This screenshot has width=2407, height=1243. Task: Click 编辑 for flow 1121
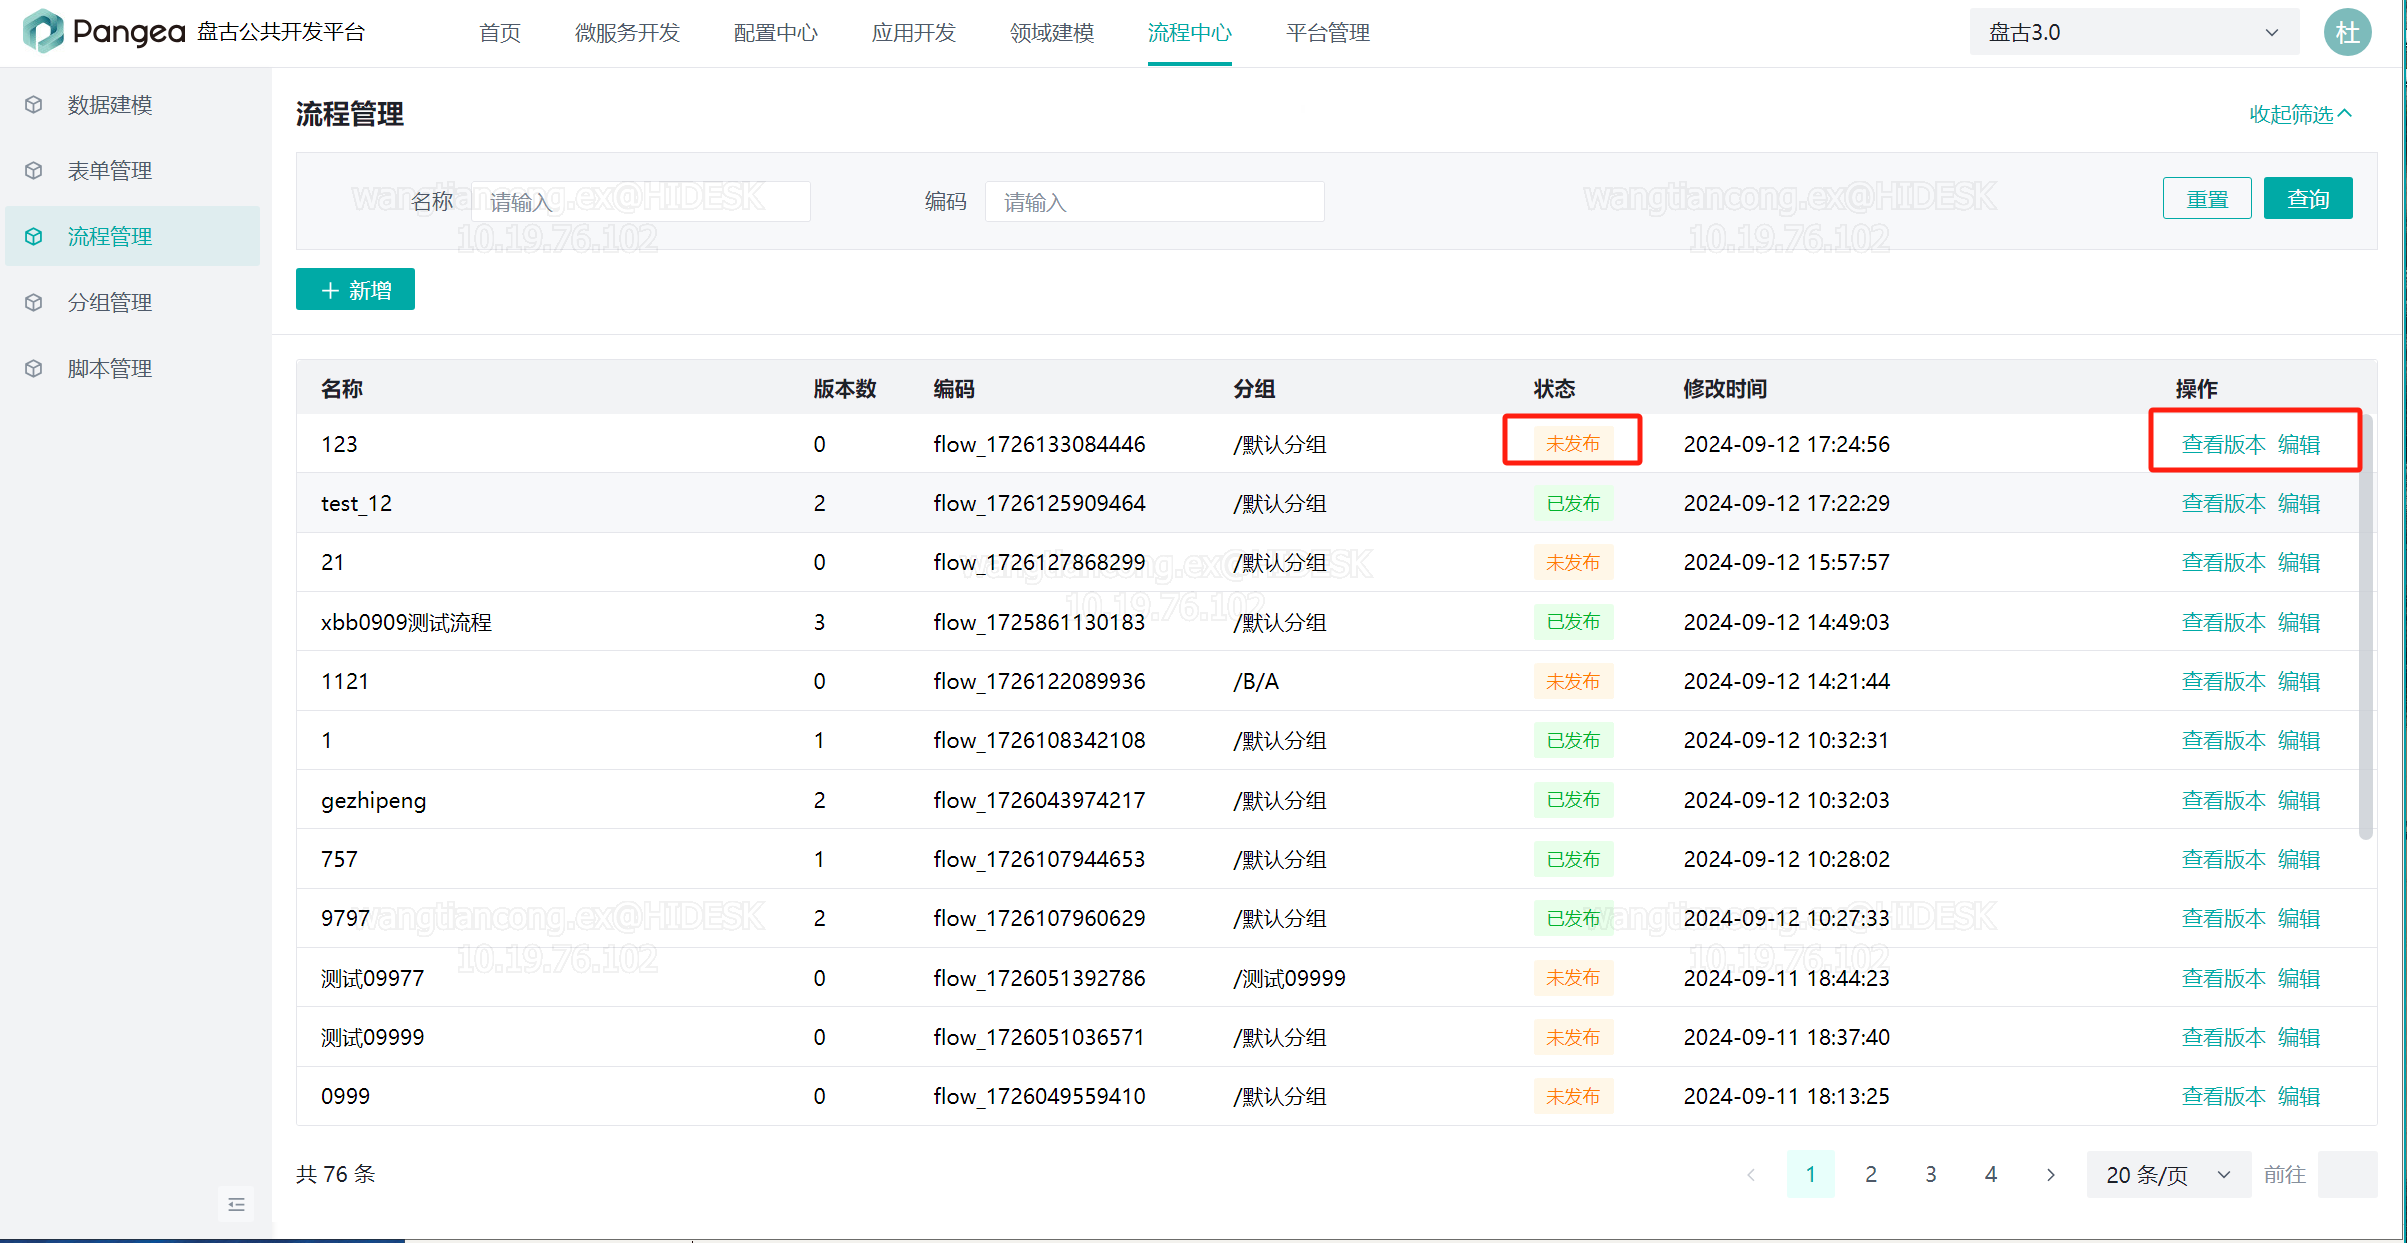2299,681
